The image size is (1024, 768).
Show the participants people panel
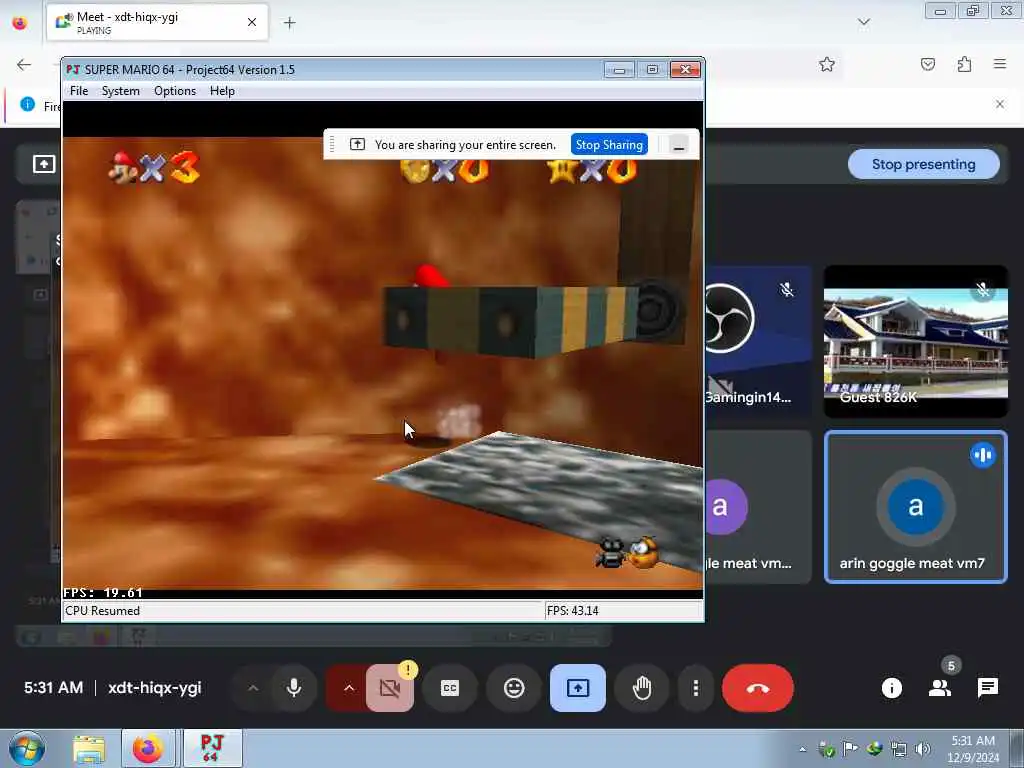point(940,688)
